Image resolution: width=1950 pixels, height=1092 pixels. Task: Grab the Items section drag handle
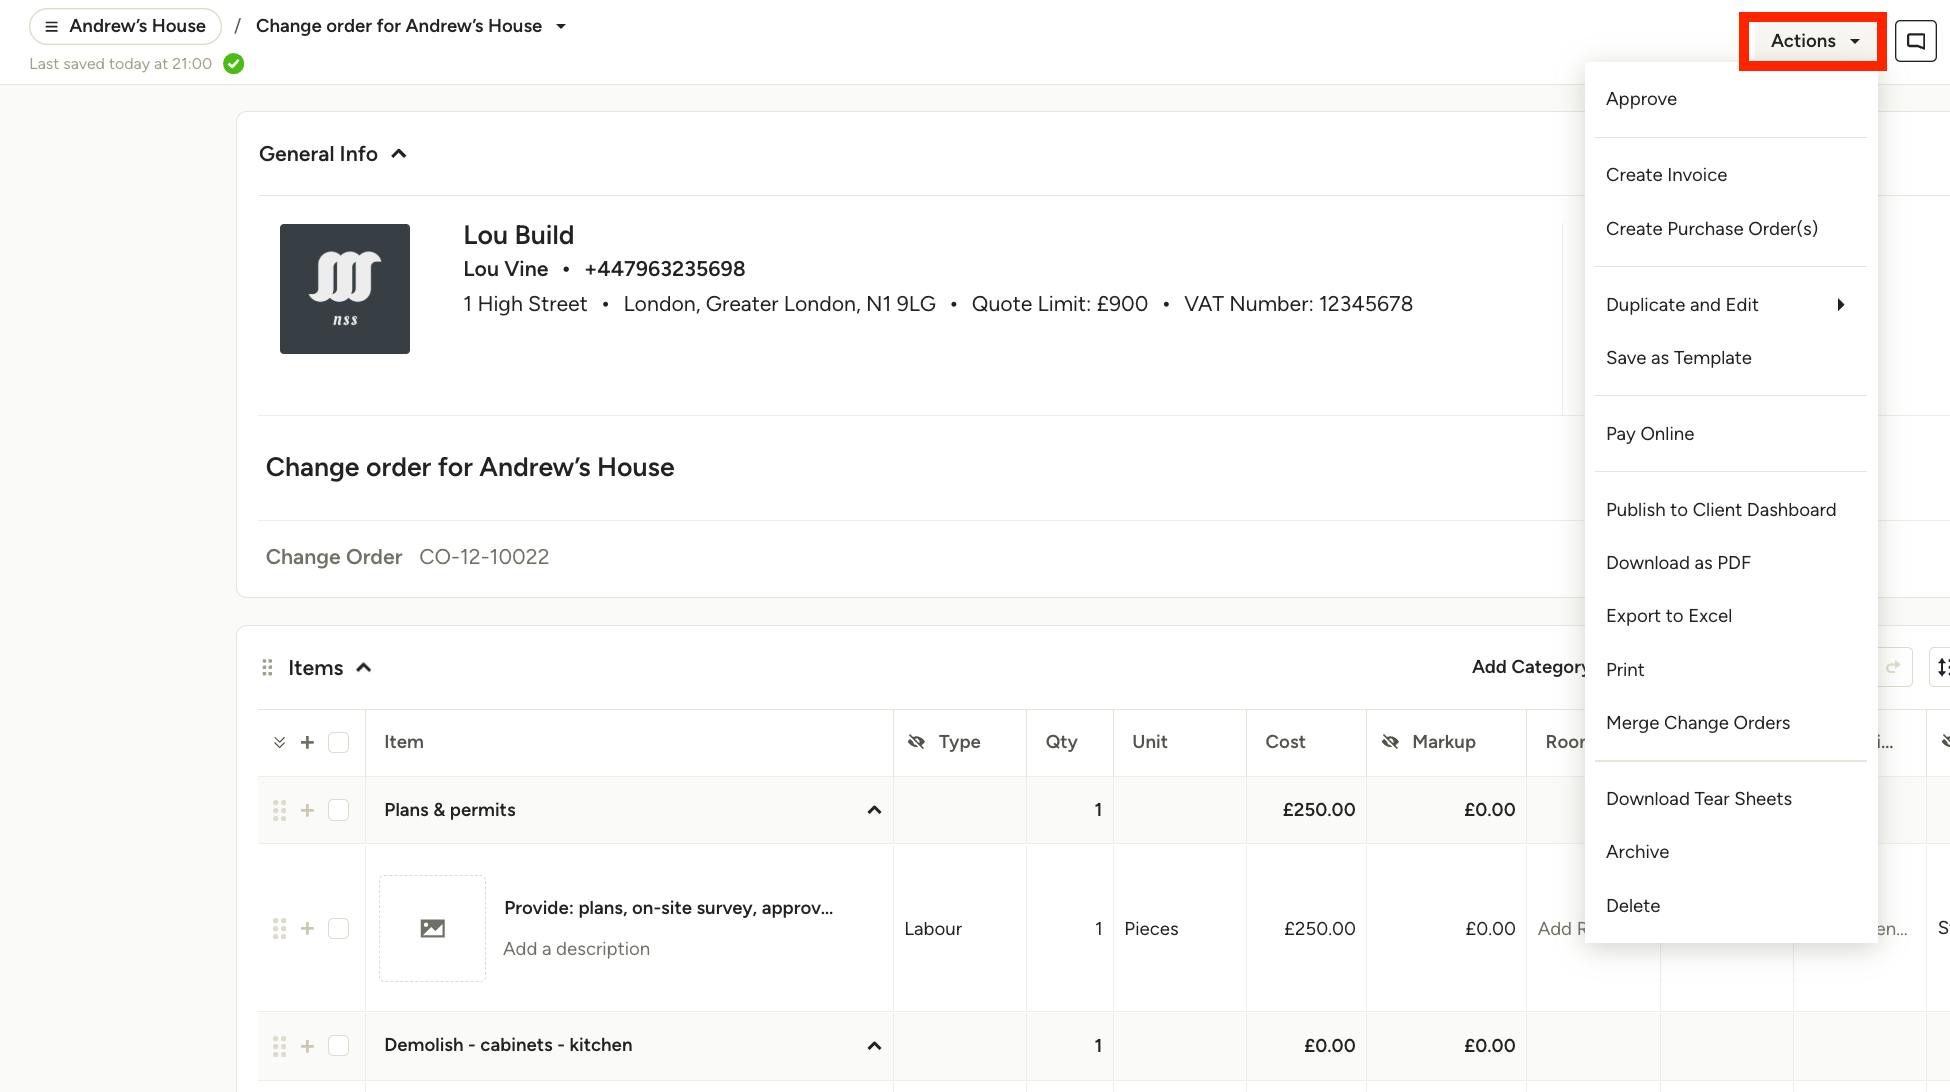point(267,668)
